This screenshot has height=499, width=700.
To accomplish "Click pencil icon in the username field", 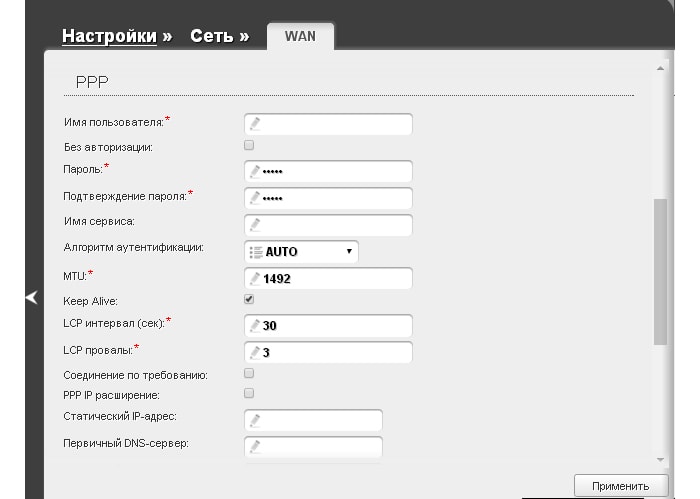I will tap(255, 124).
